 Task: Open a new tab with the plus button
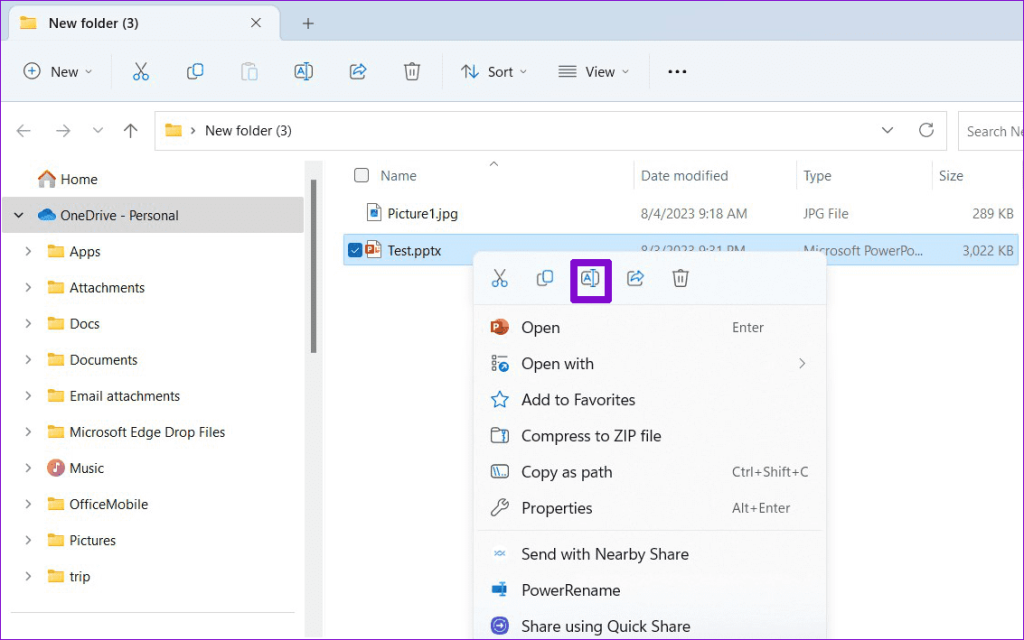308,24
